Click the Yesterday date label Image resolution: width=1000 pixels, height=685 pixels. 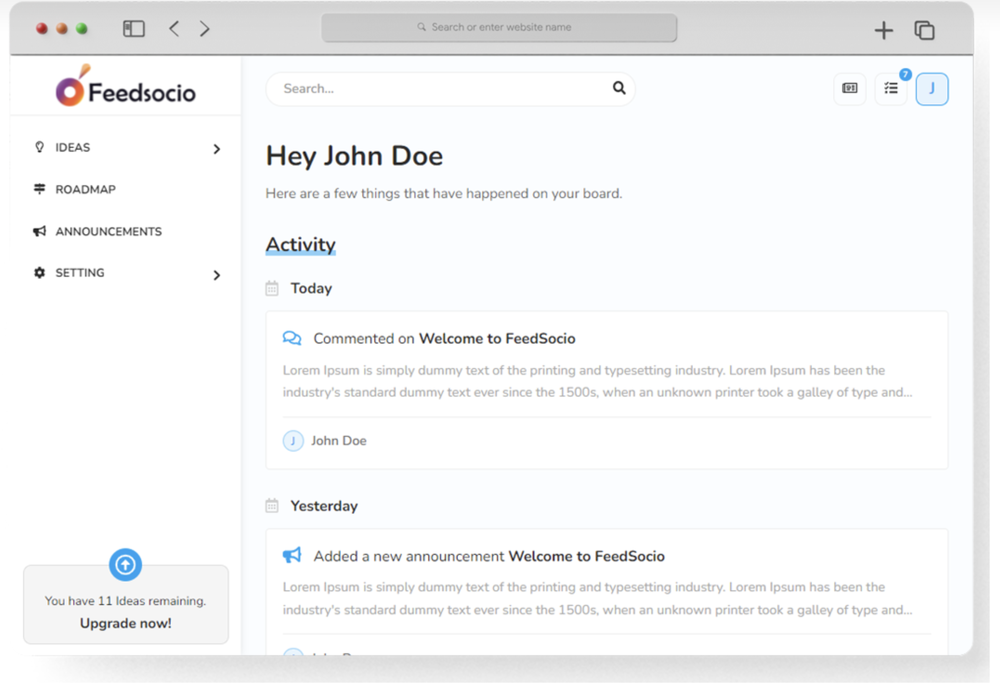[324, 506]
